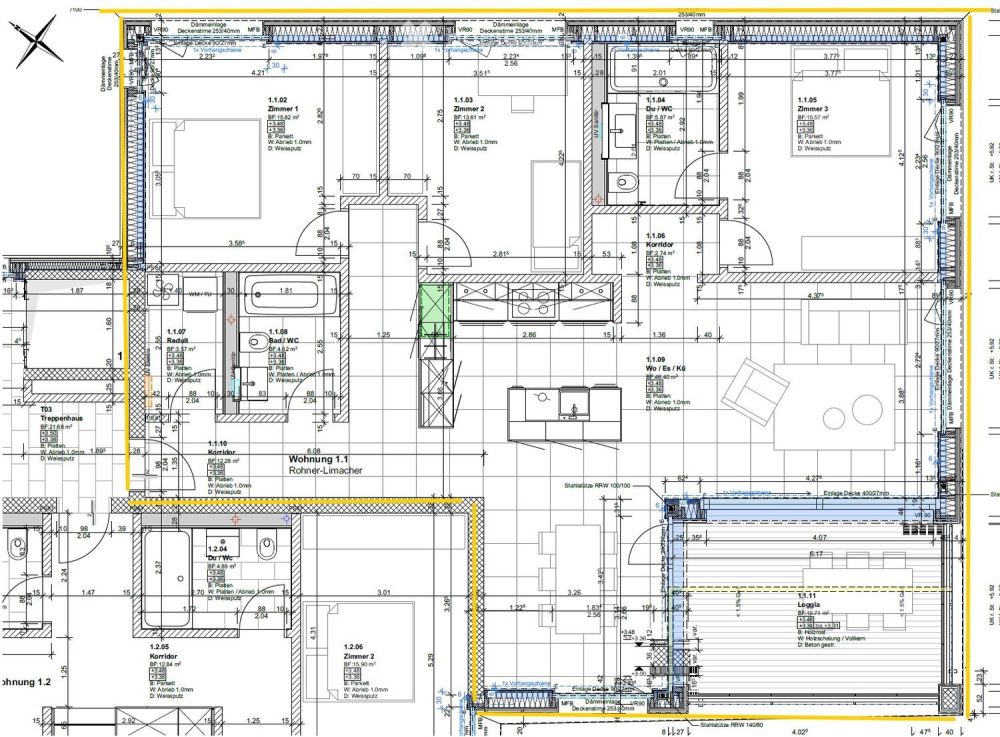Image resolution: width=1000 pixels, height=737 pixels.
Task: Select the '1.1.07 Reduit' room label
Action: pos(177,336)
